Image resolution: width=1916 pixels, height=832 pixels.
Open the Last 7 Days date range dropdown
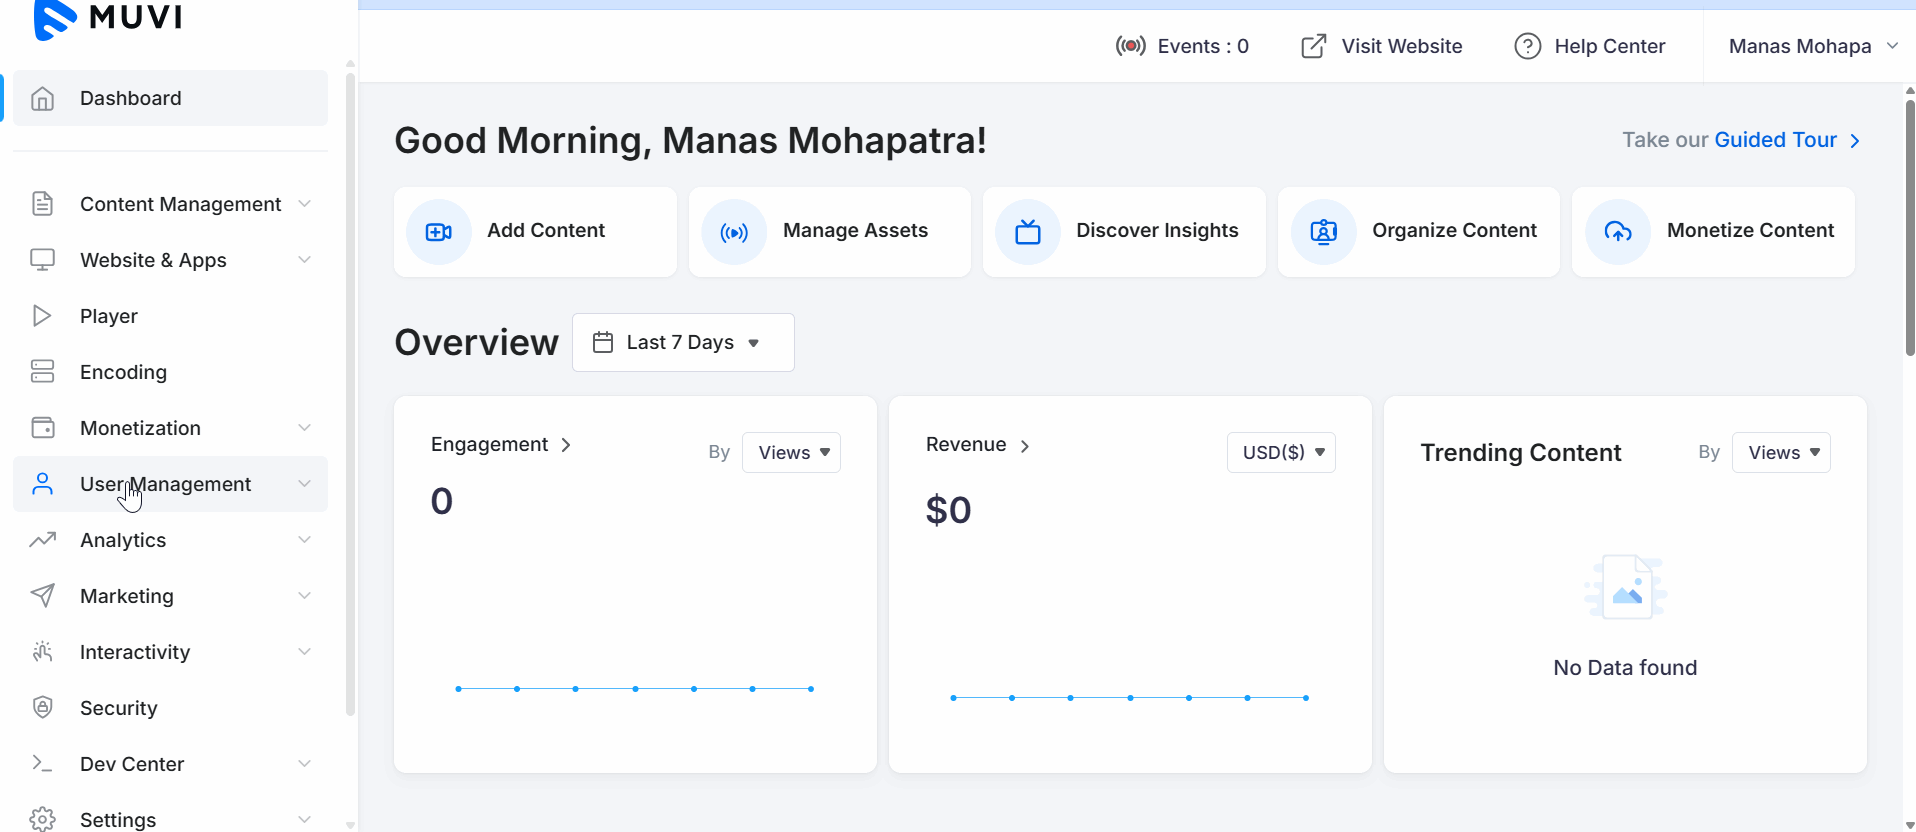(x=683, y=343)
